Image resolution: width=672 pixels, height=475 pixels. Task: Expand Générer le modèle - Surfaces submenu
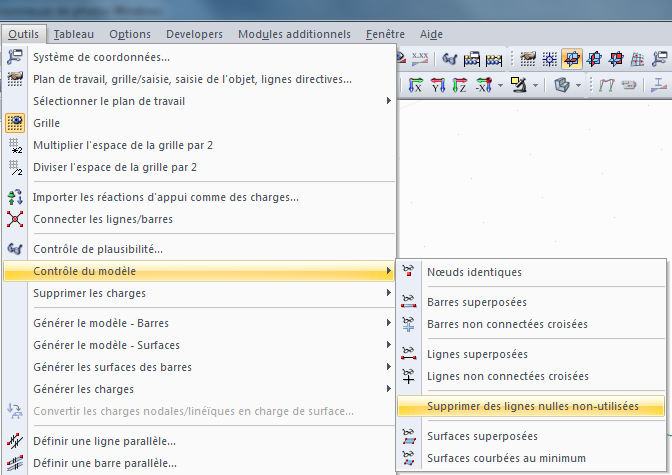[199, 345]
